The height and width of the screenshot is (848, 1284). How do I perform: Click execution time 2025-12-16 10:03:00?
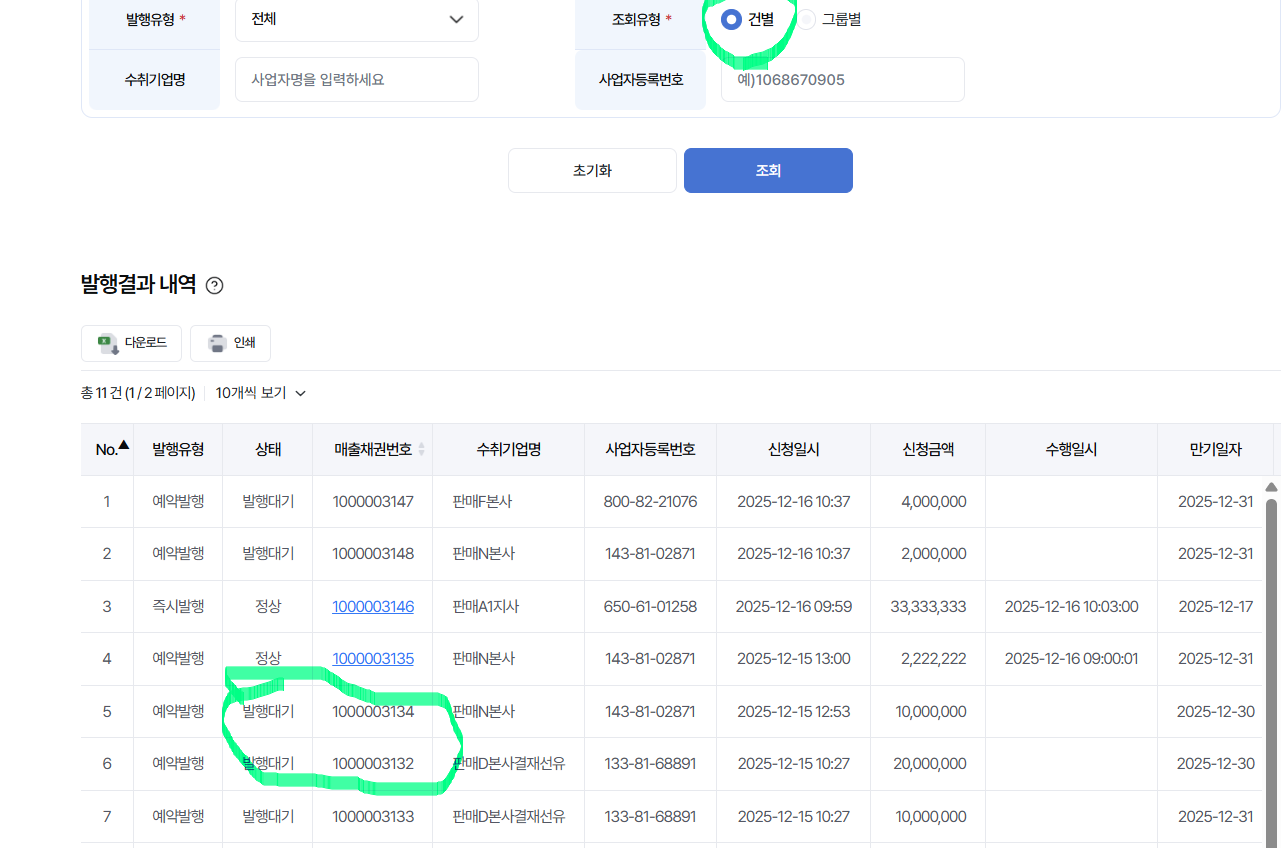[1071, 606]
